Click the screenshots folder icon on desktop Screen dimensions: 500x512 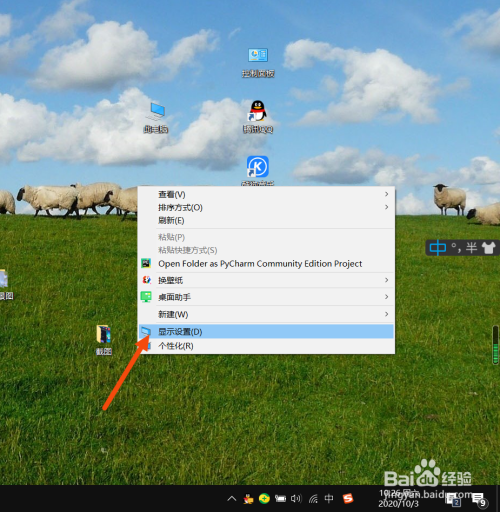point(104,340)
